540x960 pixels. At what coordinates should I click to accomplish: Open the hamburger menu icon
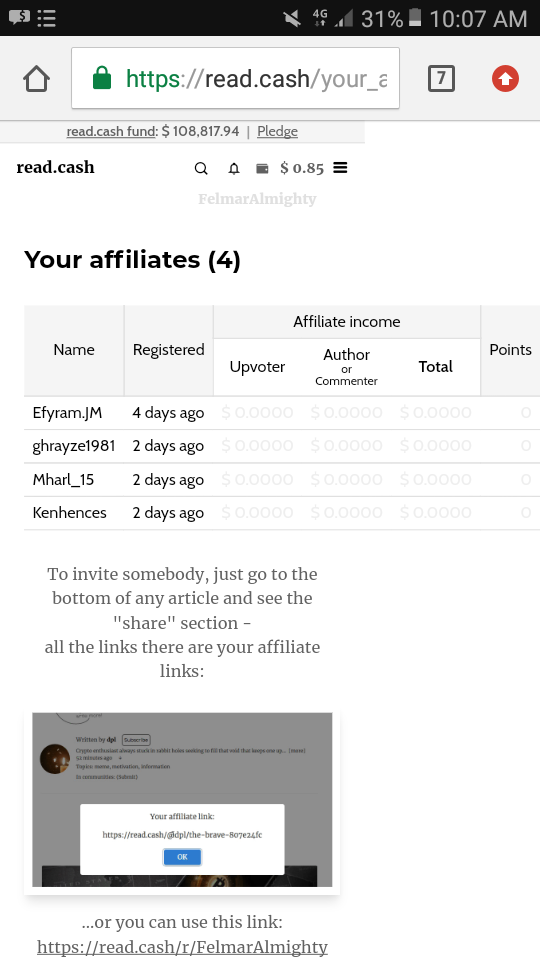[340, 168]
